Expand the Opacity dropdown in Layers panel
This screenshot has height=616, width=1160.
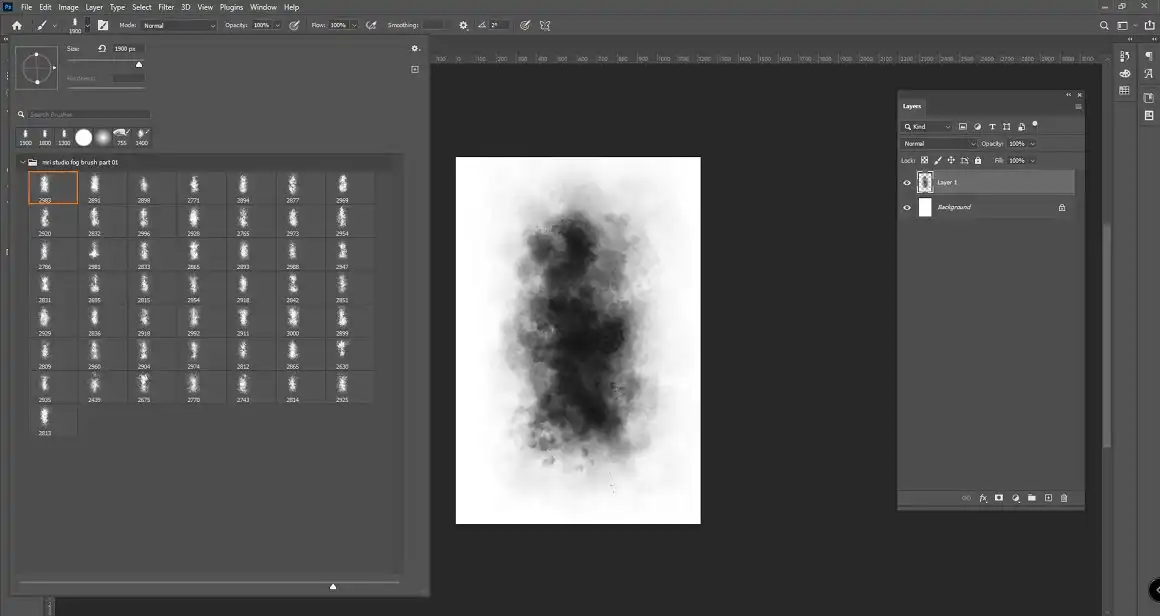point(1032,144)
